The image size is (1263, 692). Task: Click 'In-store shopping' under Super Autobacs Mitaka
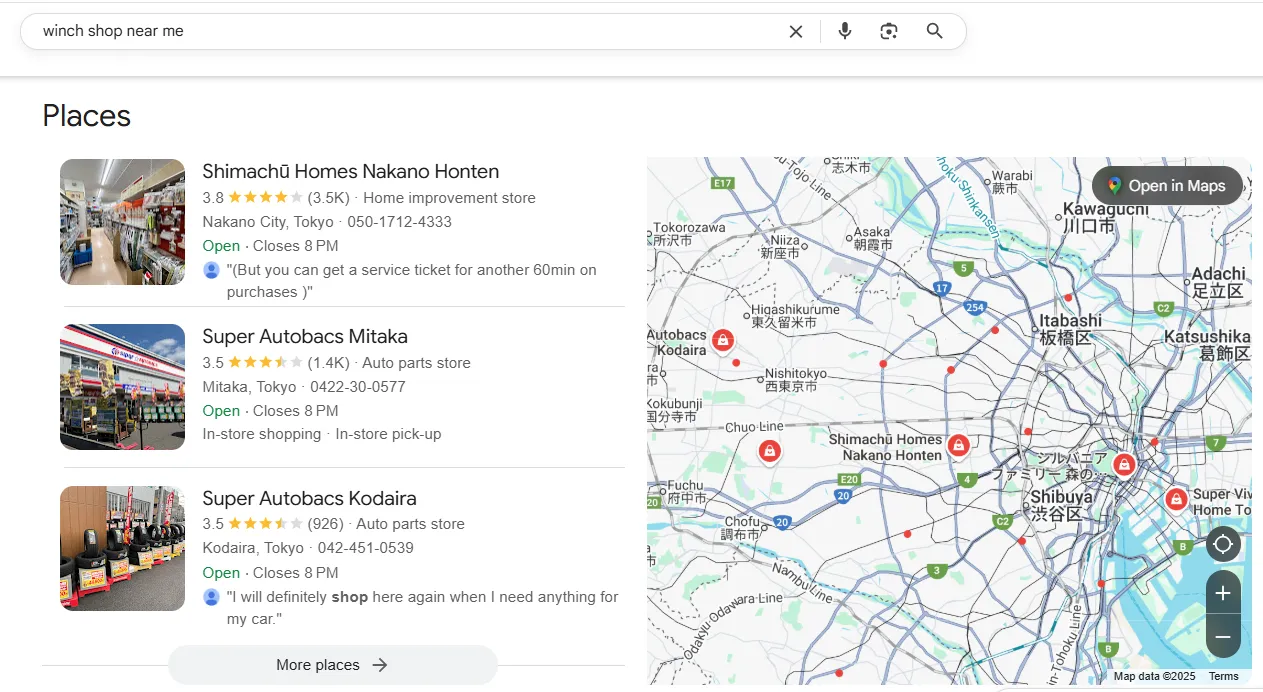[x=261, y=434]
